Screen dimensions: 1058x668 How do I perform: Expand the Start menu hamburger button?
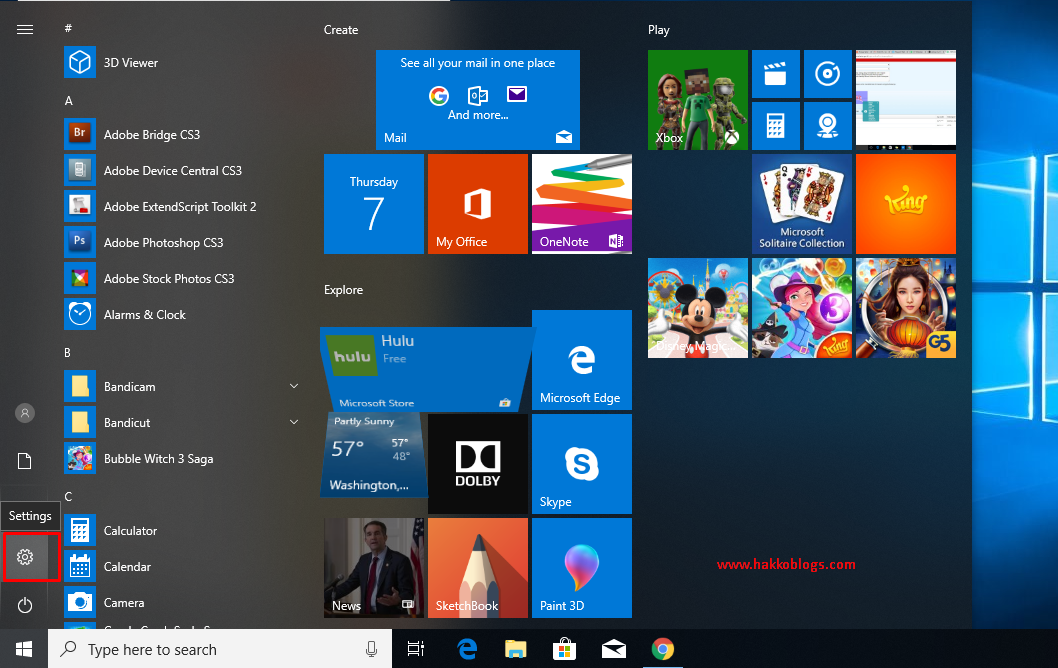pyautogui.click(x=25, y=29)
